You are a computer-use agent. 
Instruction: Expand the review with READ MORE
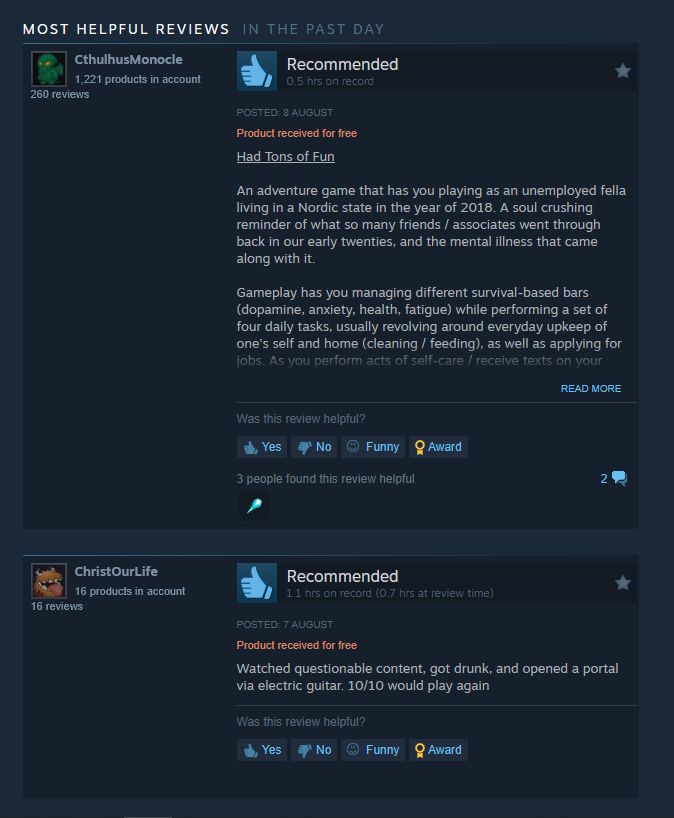point(591,389)
